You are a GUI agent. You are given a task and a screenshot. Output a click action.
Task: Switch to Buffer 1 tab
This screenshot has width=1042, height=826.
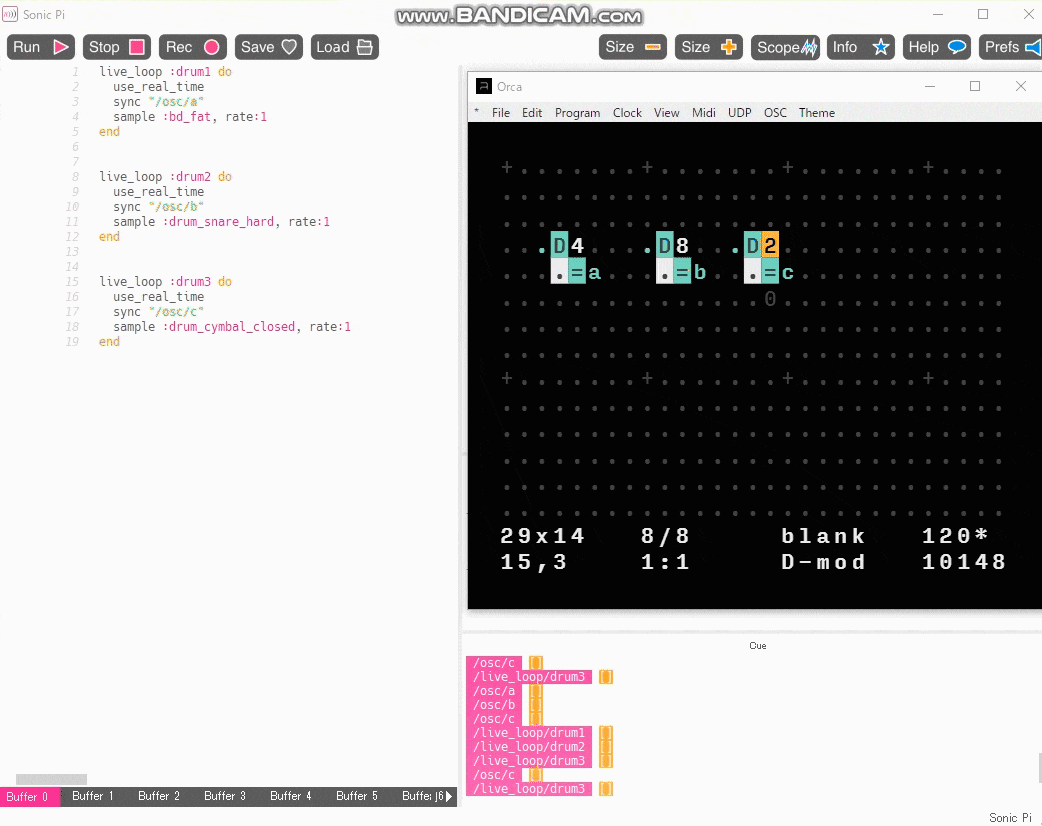[93, 796]
